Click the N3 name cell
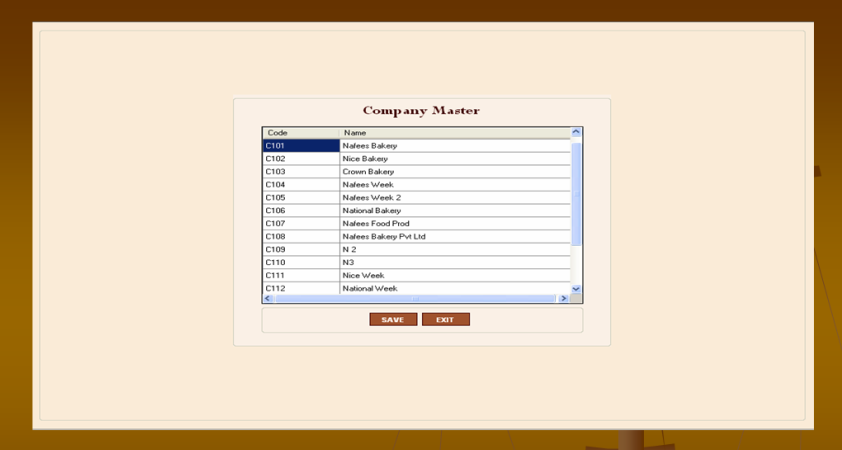Image resolution: width=842 pixels, height=450 pixels. tap(455, 262)
